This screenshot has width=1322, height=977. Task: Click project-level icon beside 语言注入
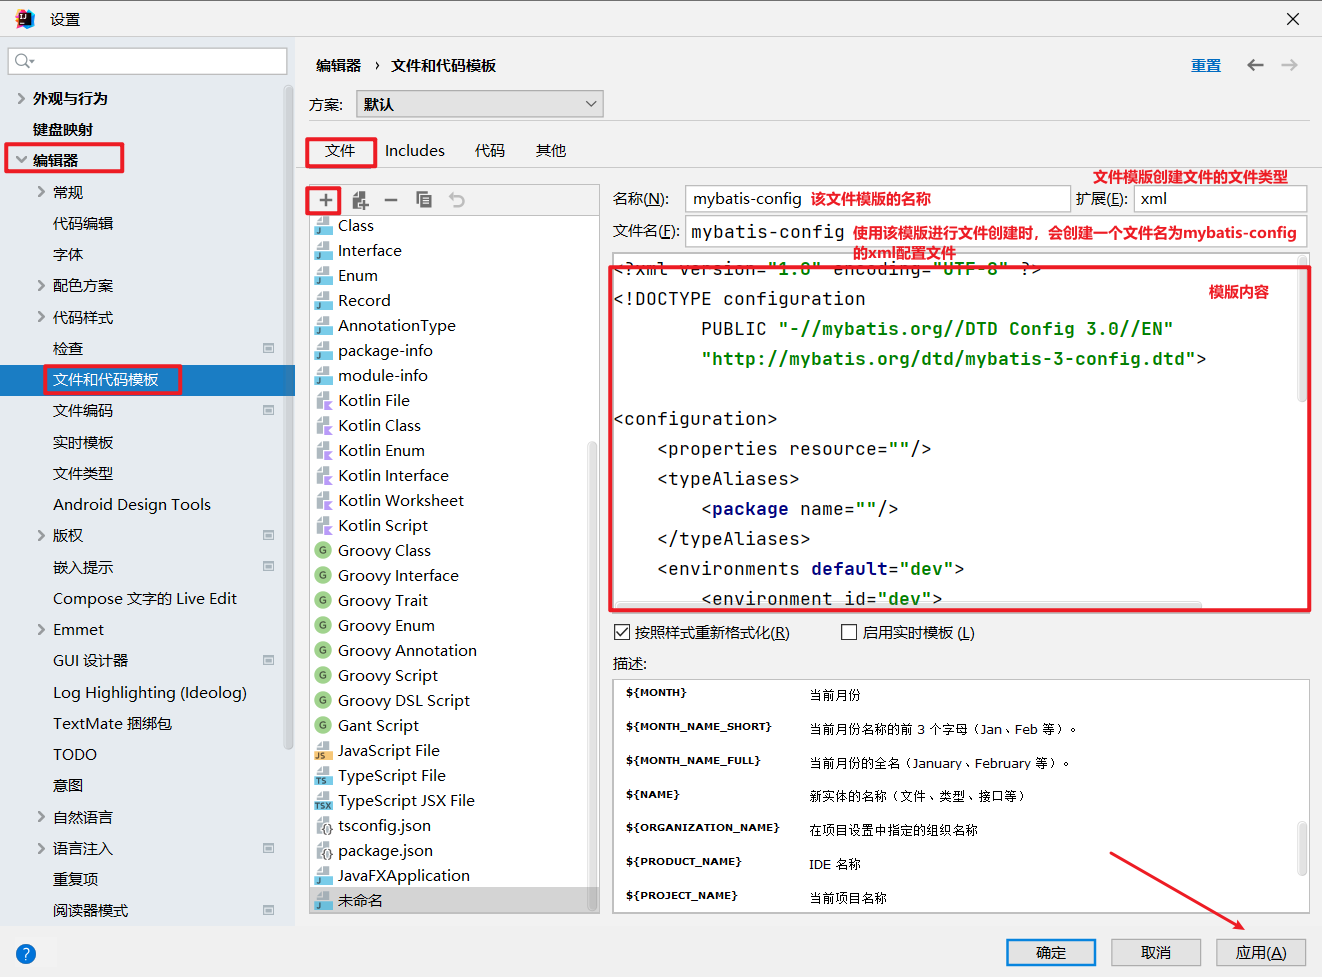click(x=268, y=848)
